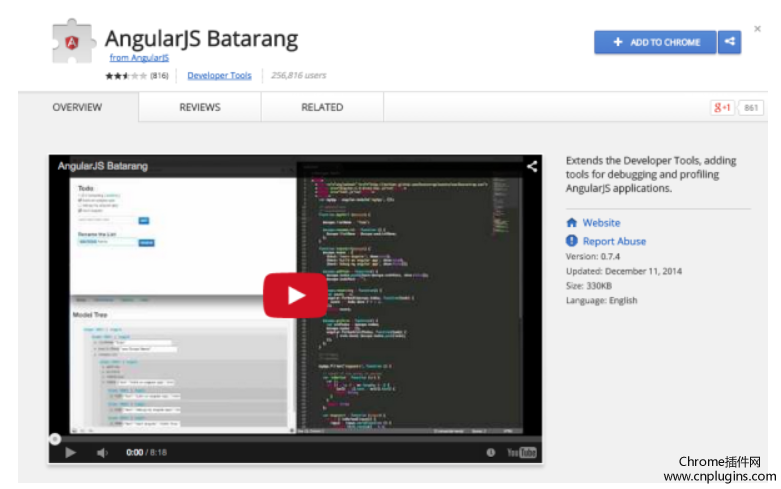Mute the video with the speaker icon
The image size is (781, 489).
click(102, 452)
